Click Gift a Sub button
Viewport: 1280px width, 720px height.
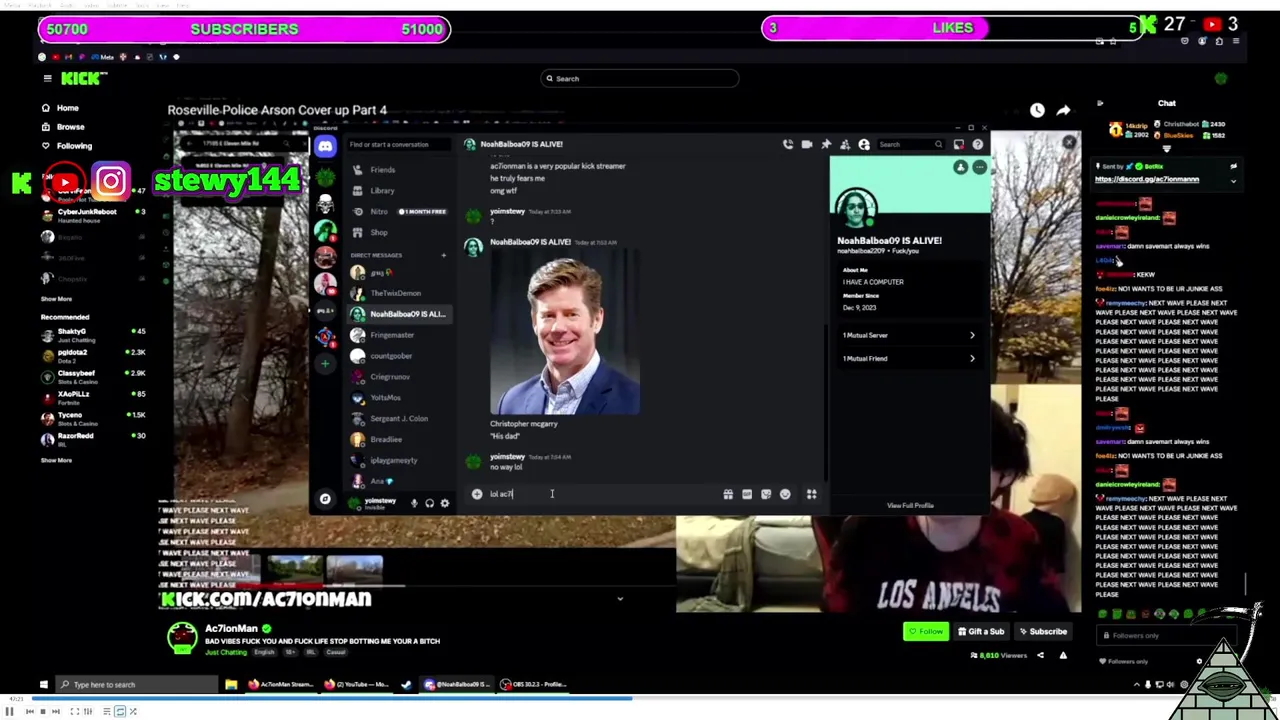point(980,631)
